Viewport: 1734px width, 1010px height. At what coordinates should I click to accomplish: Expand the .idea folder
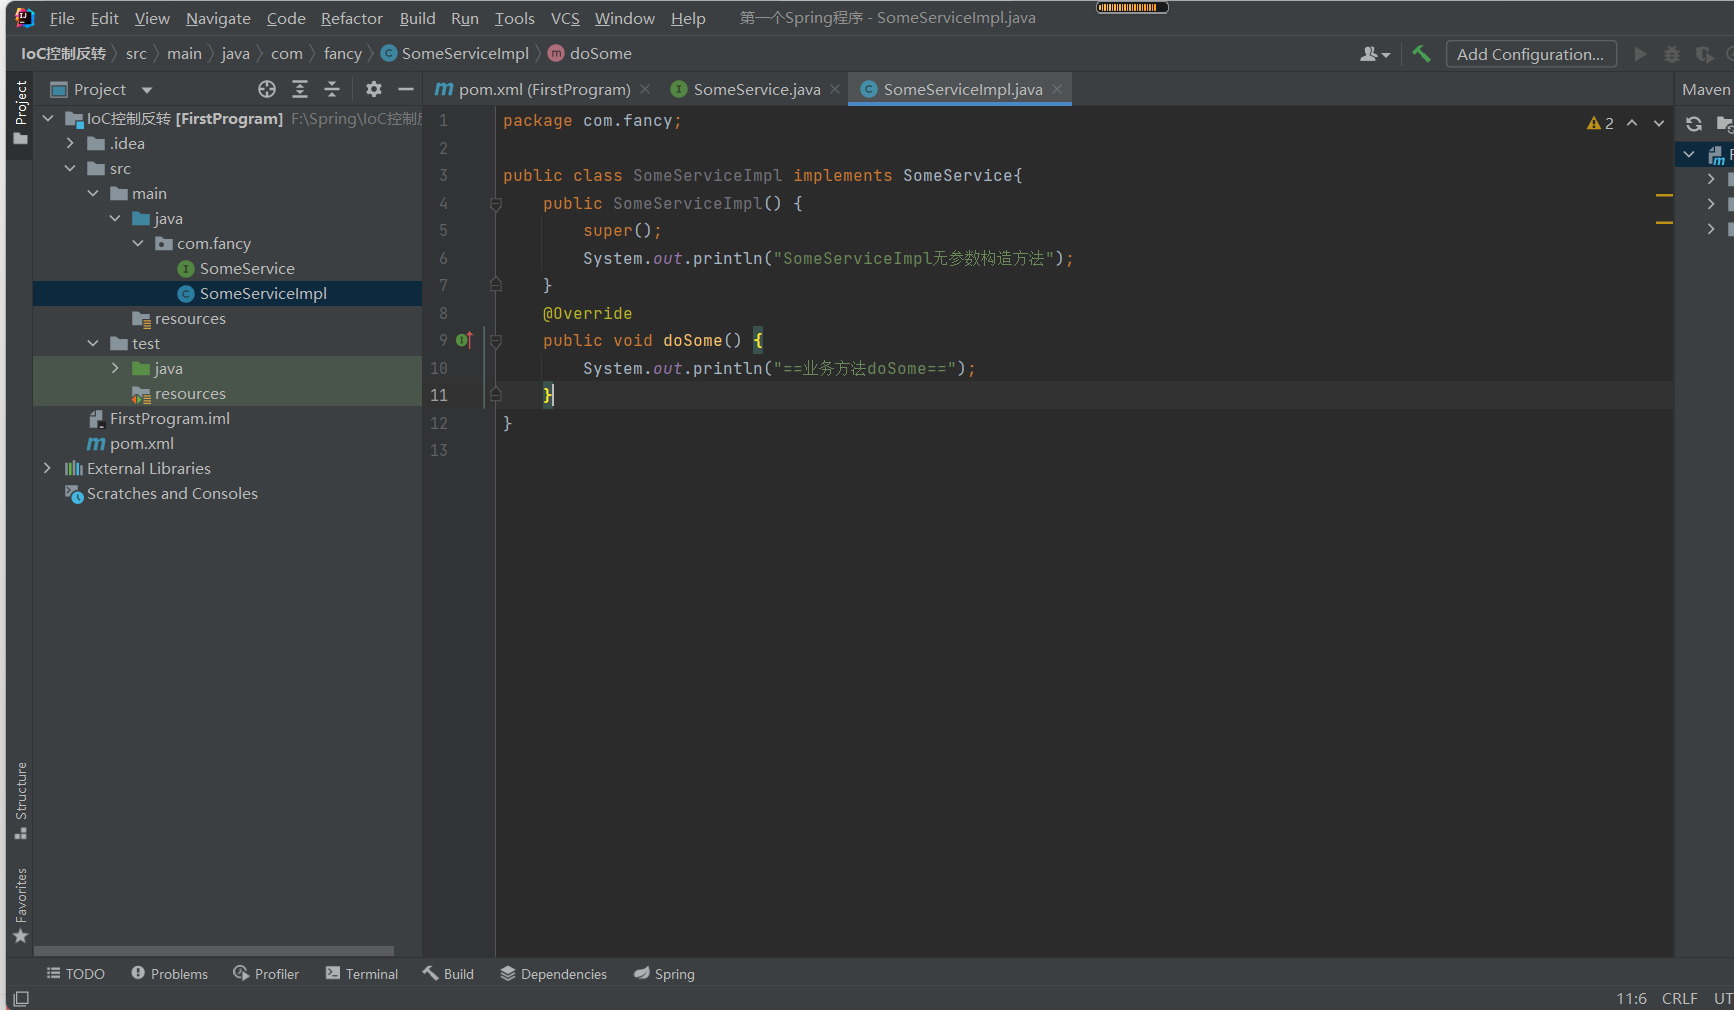pos(70,143)
